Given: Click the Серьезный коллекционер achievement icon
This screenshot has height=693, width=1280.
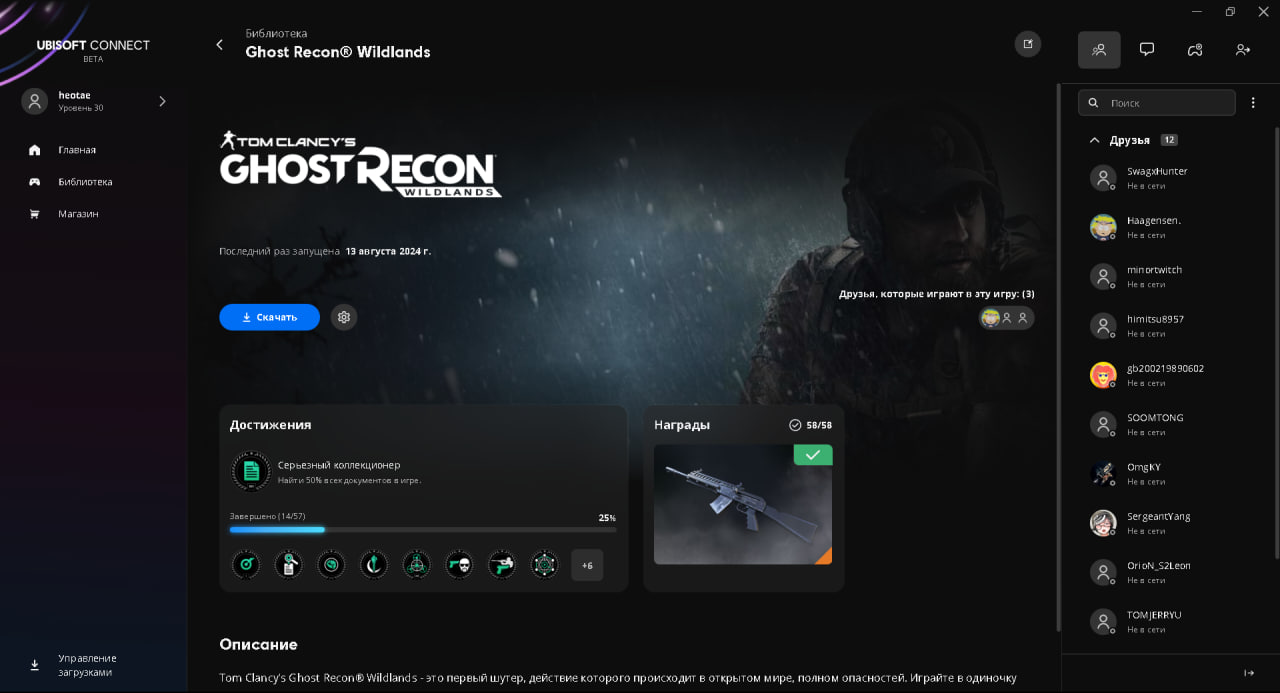Looking at the screenshot, I should [251, 471].
